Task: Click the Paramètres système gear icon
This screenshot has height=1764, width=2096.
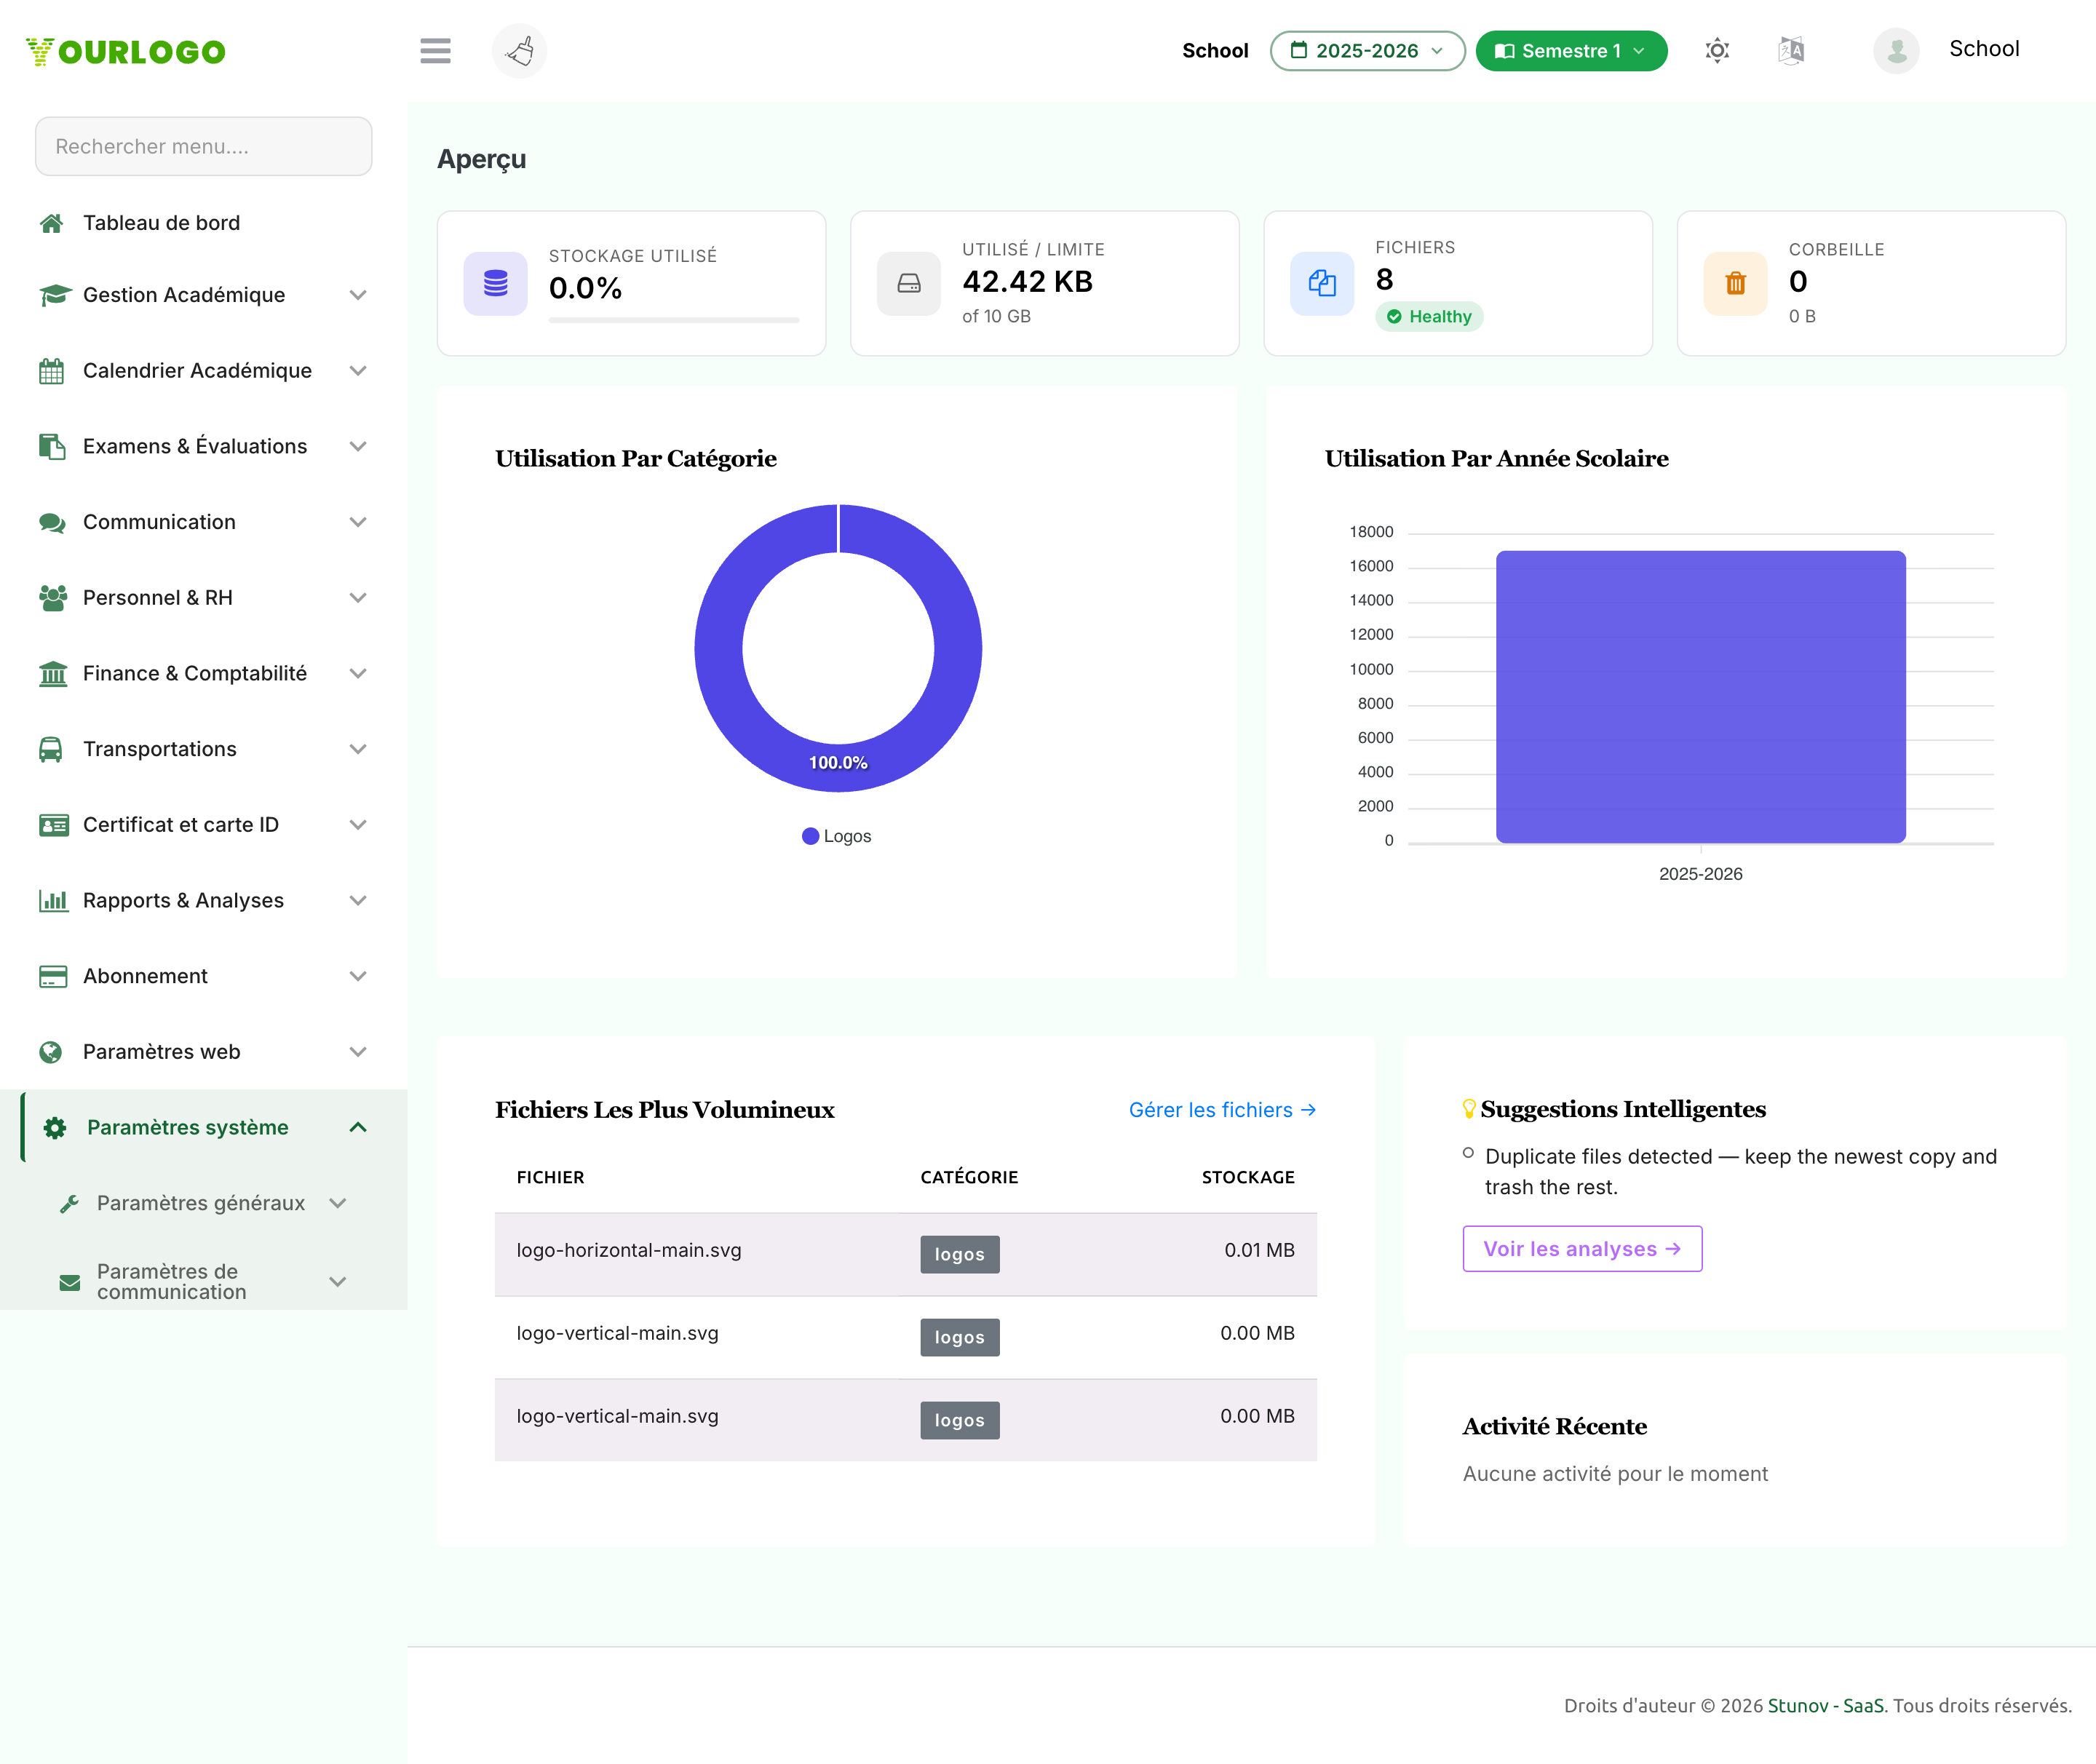Action: (55, 1128)
